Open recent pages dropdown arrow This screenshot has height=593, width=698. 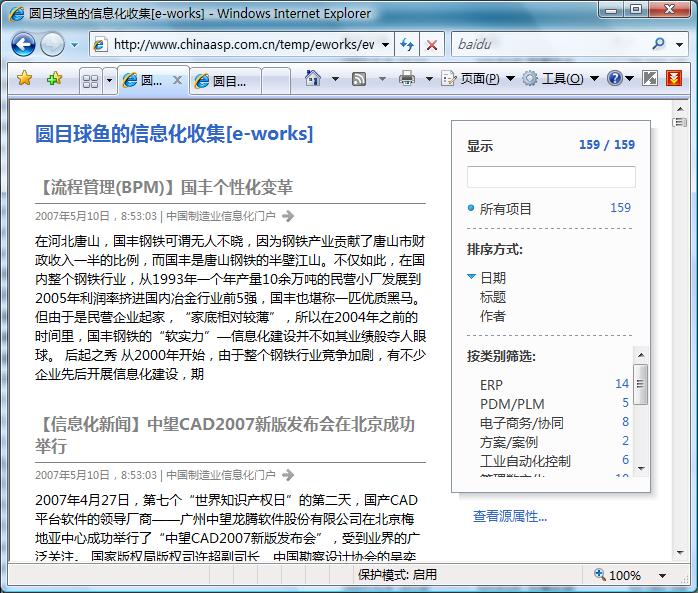coord(74,45)
